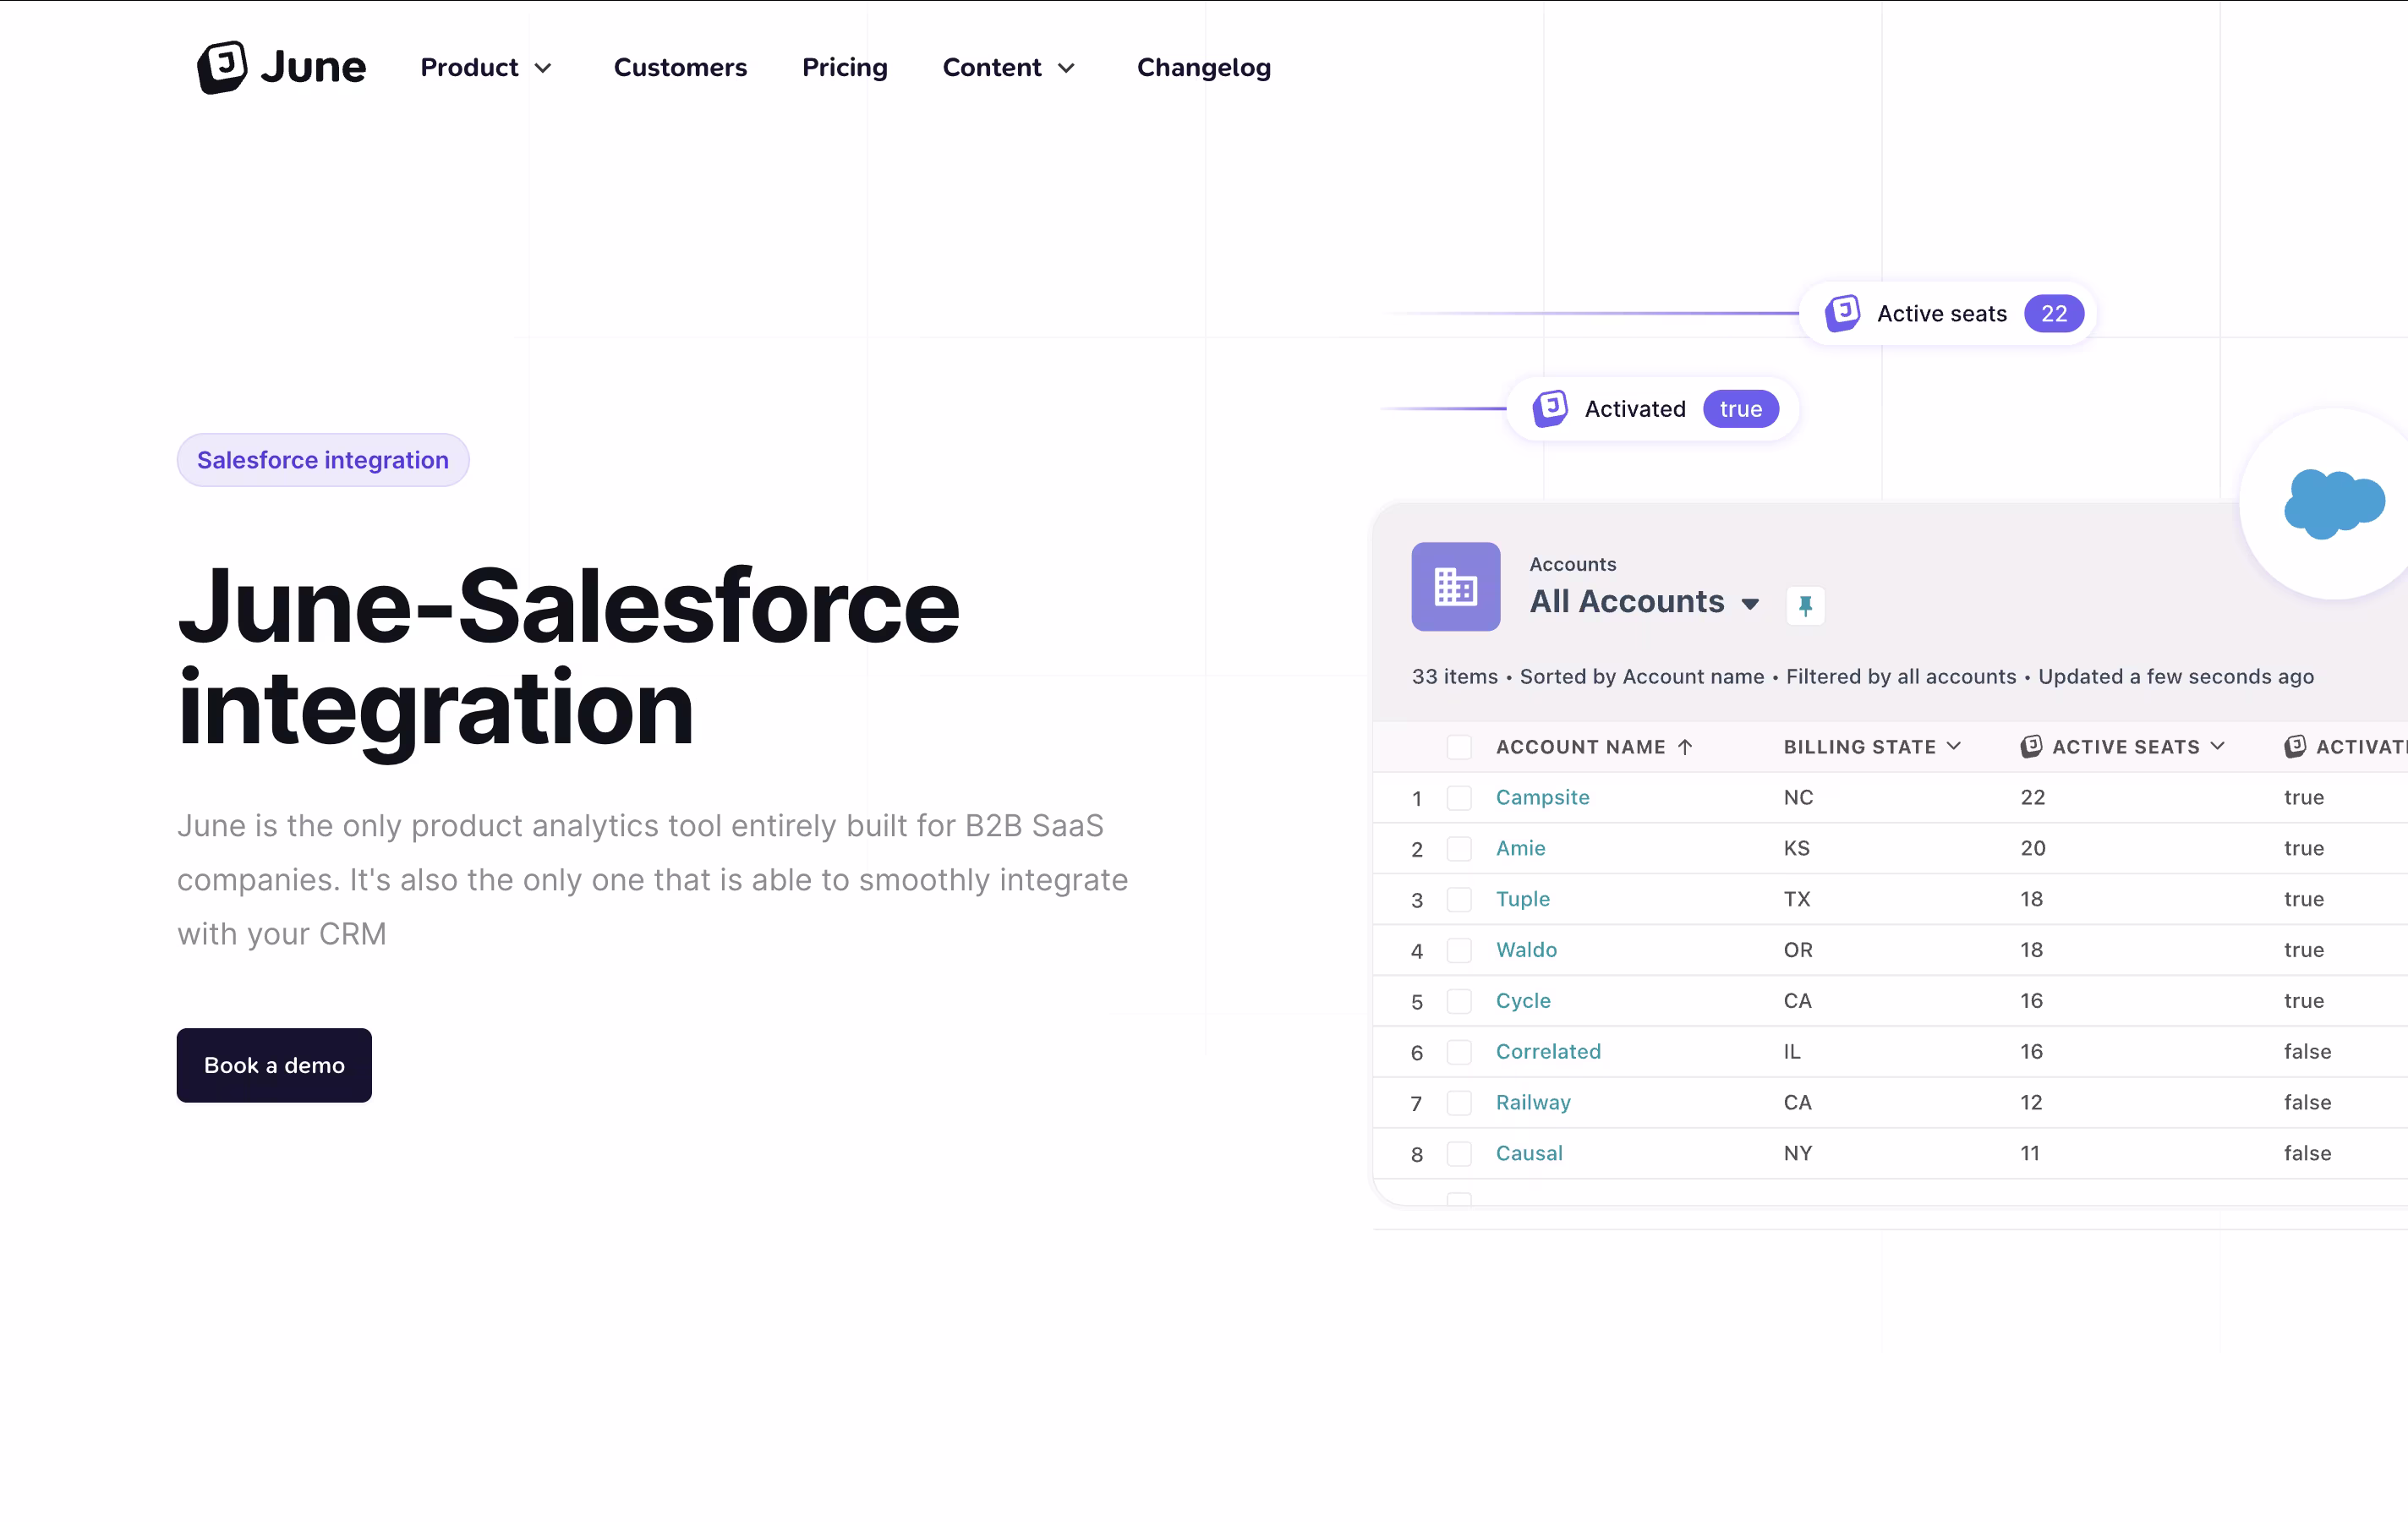Go to the Customers page
The height and width of the screenshot is (1522, 2408).
[680, 68]
